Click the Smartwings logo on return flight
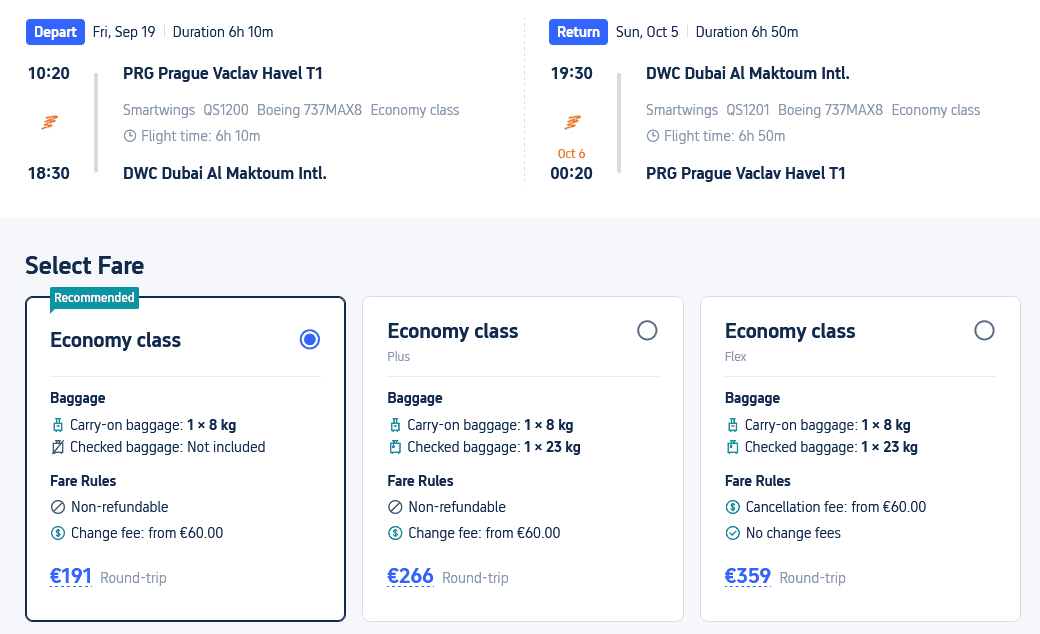The image size is (1040, 634). pos(573,122)
